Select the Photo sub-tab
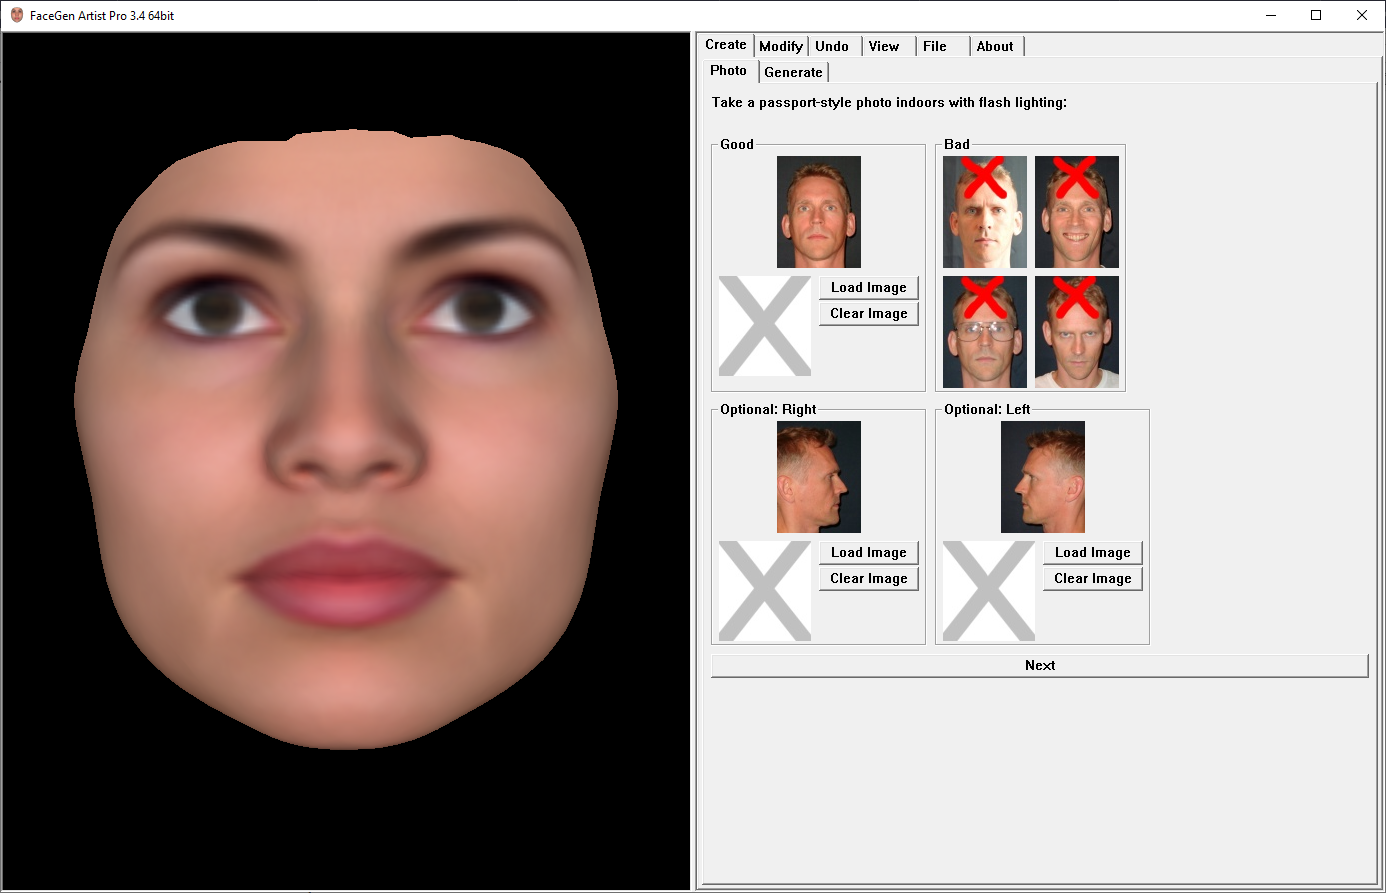 pos(728,70)
